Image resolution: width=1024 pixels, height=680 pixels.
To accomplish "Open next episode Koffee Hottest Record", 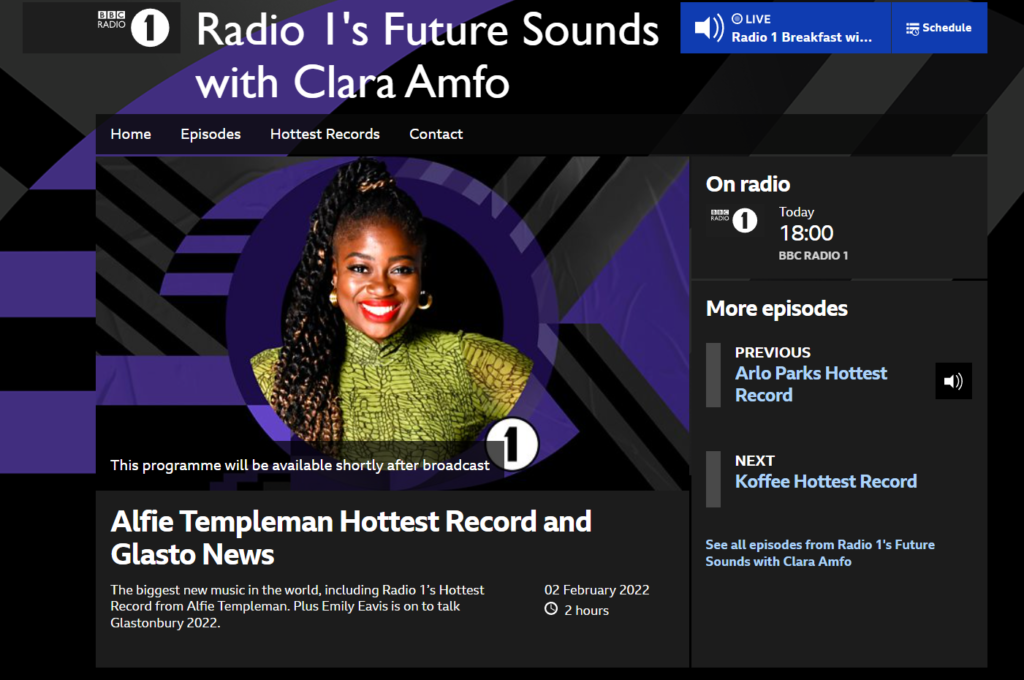I will (x=825, y=481).
